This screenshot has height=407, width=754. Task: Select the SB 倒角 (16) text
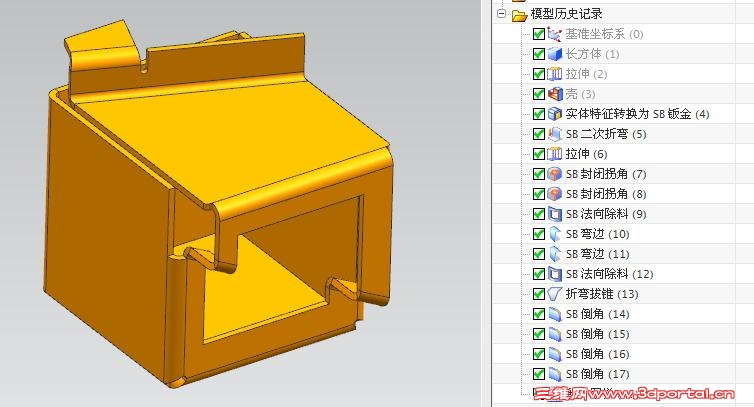(597, 354)
